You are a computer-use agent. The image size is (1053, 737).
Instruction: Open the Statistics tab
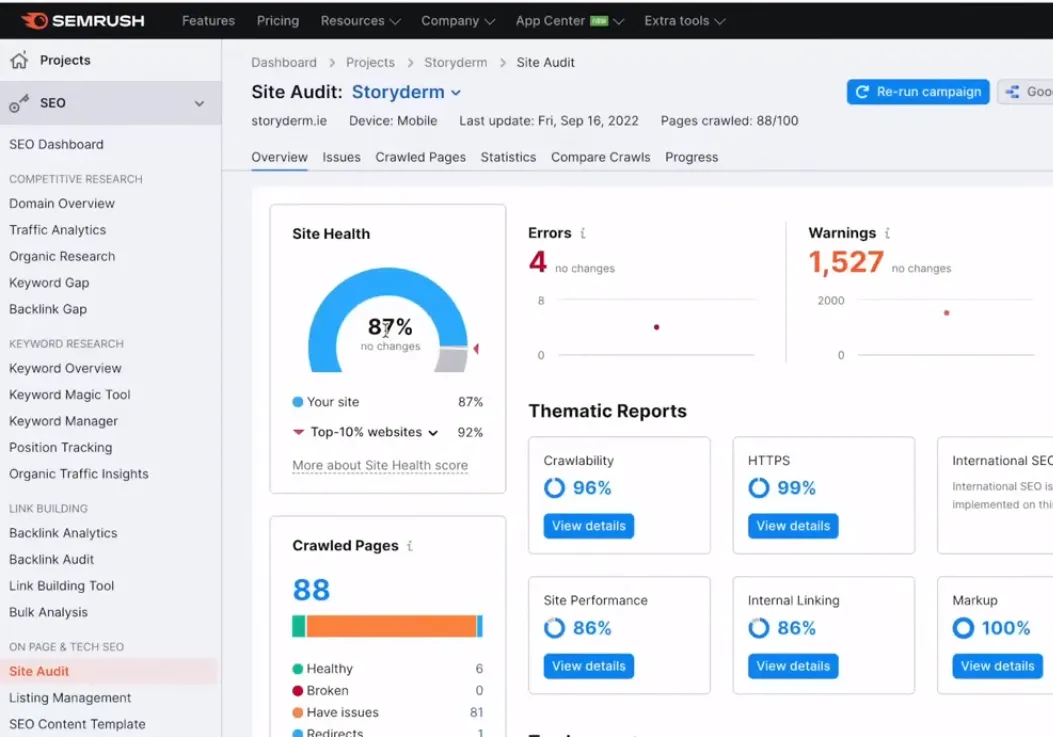coord(508,157)
